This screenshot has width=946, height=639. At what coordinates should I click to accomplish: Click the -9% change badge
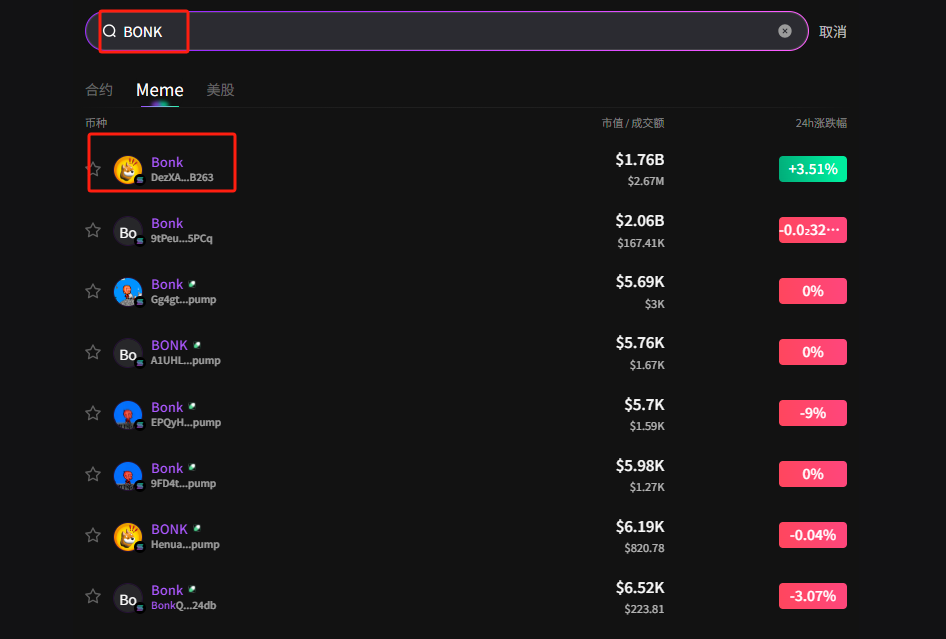pos(813,413)
